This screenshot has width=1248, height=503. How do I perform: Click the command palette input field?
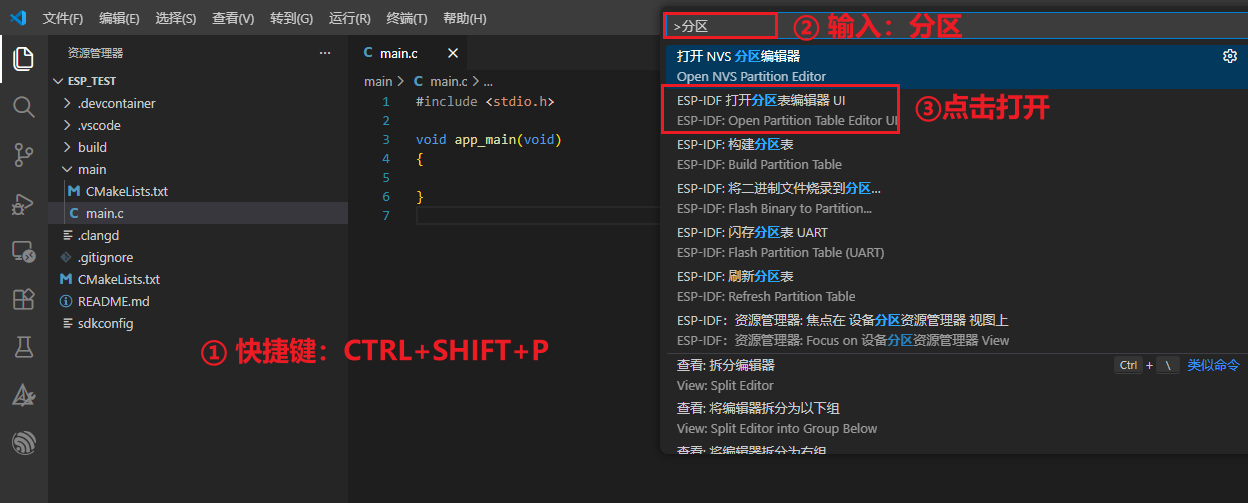[x=955, y=26]
